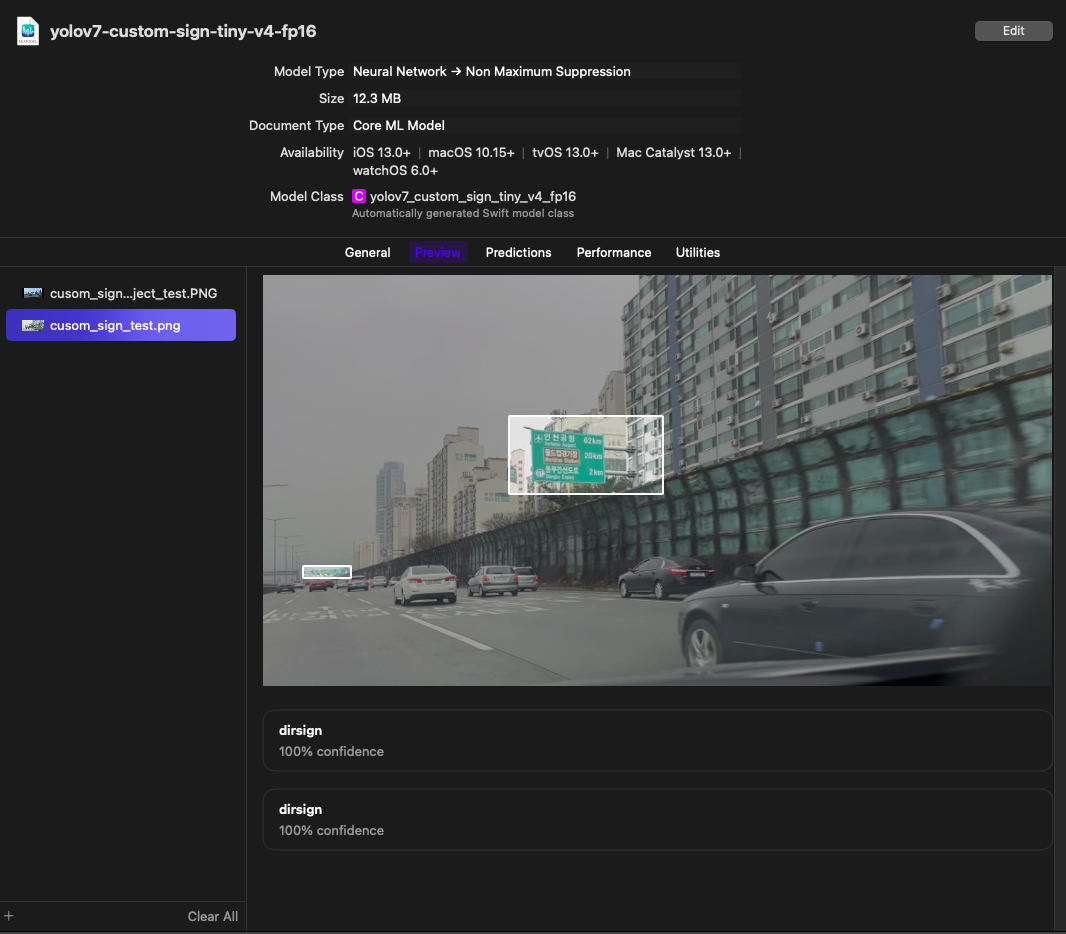Click the model title yolov7-custom-sign-tiny-v4-fp16

[x=183, y=31]
